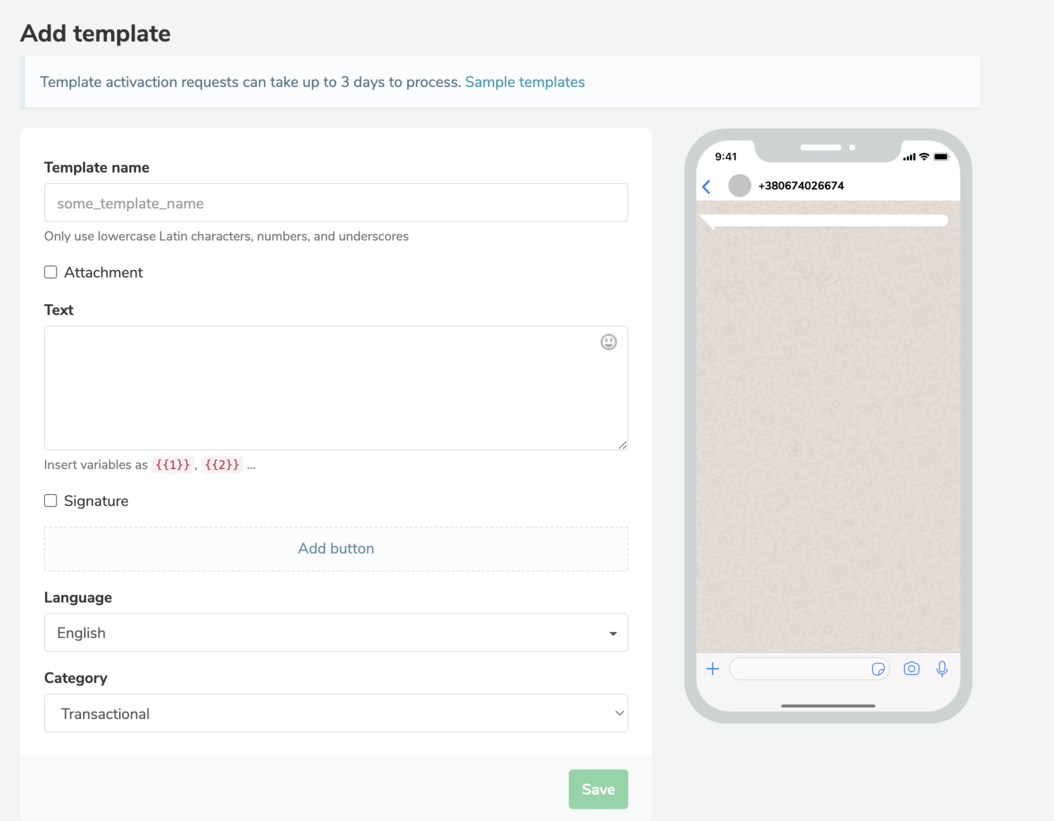Viewport: 1054px width, 821px height.
Task: Toggle the Signature checkbox
Action: [x=51, y=501]
